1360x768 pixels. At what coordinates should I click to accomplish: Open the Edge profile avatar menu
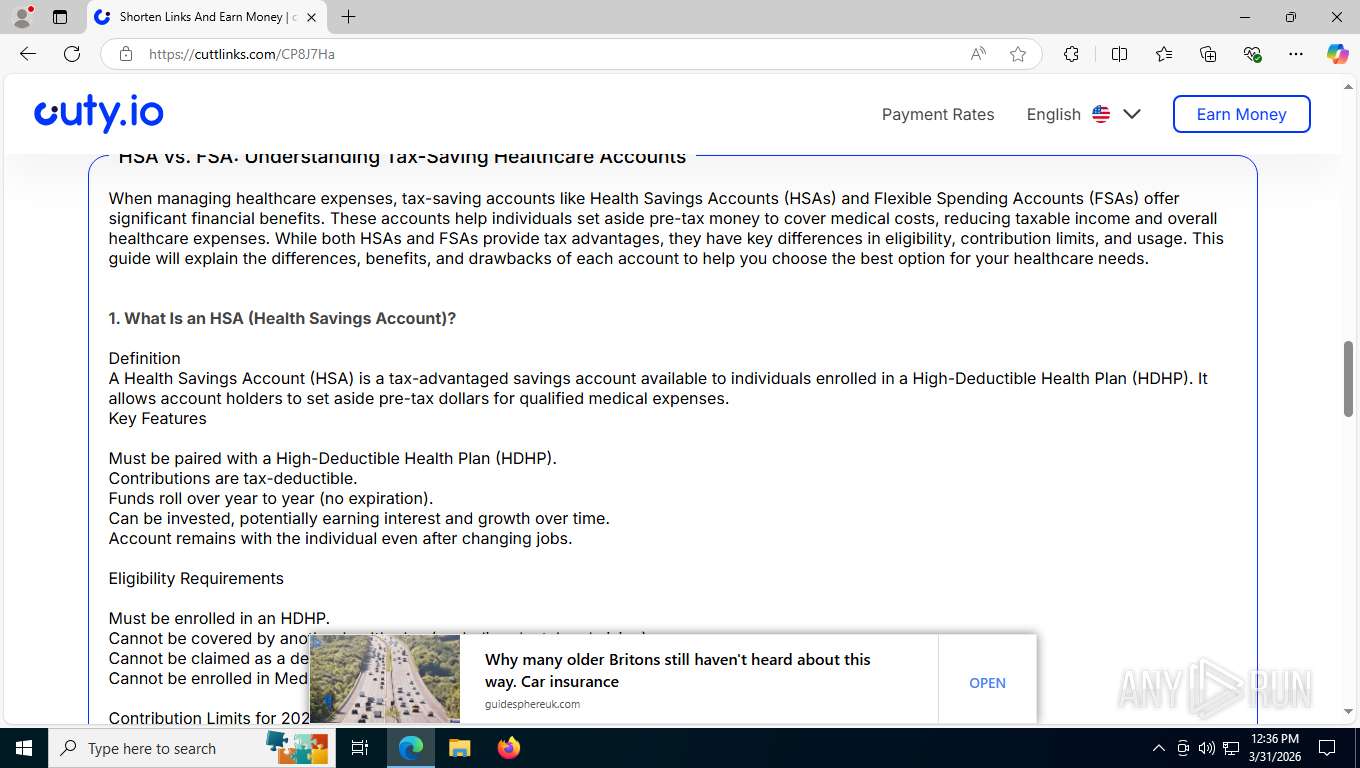22,17
